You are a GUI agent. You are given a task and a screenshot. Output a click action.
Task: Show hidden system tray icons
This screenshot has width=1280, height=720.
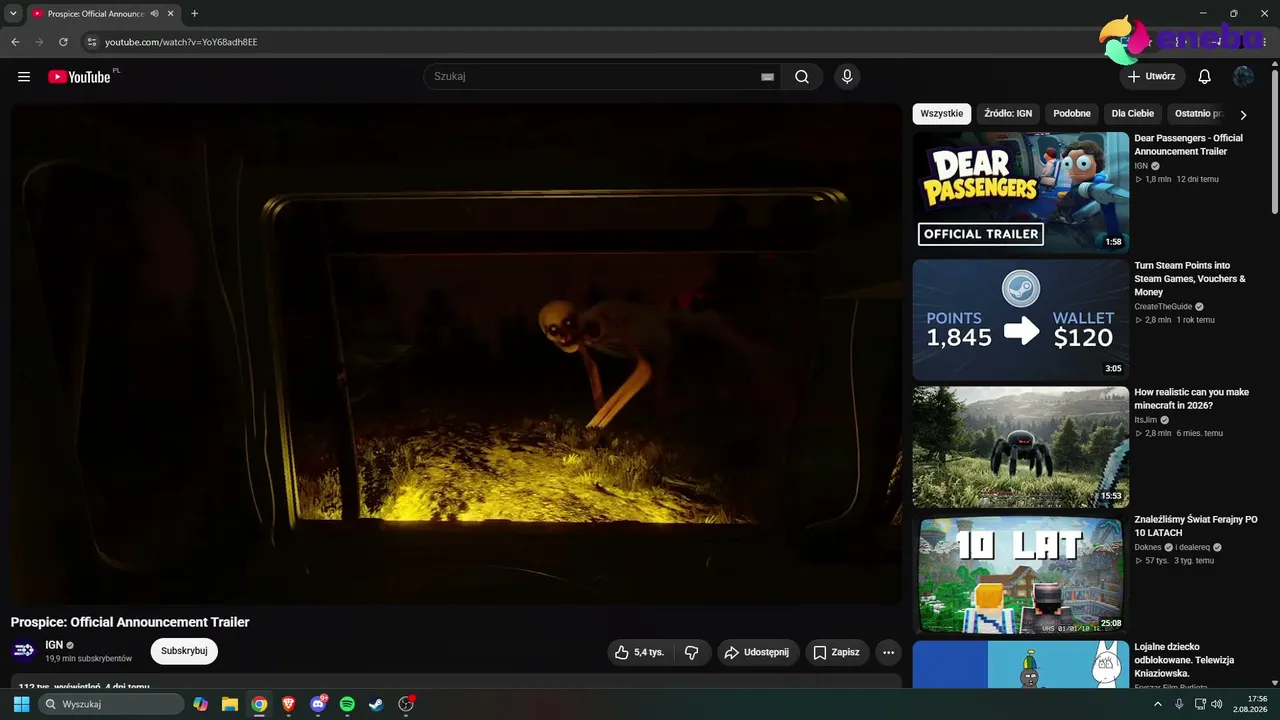coord(1158,704)
